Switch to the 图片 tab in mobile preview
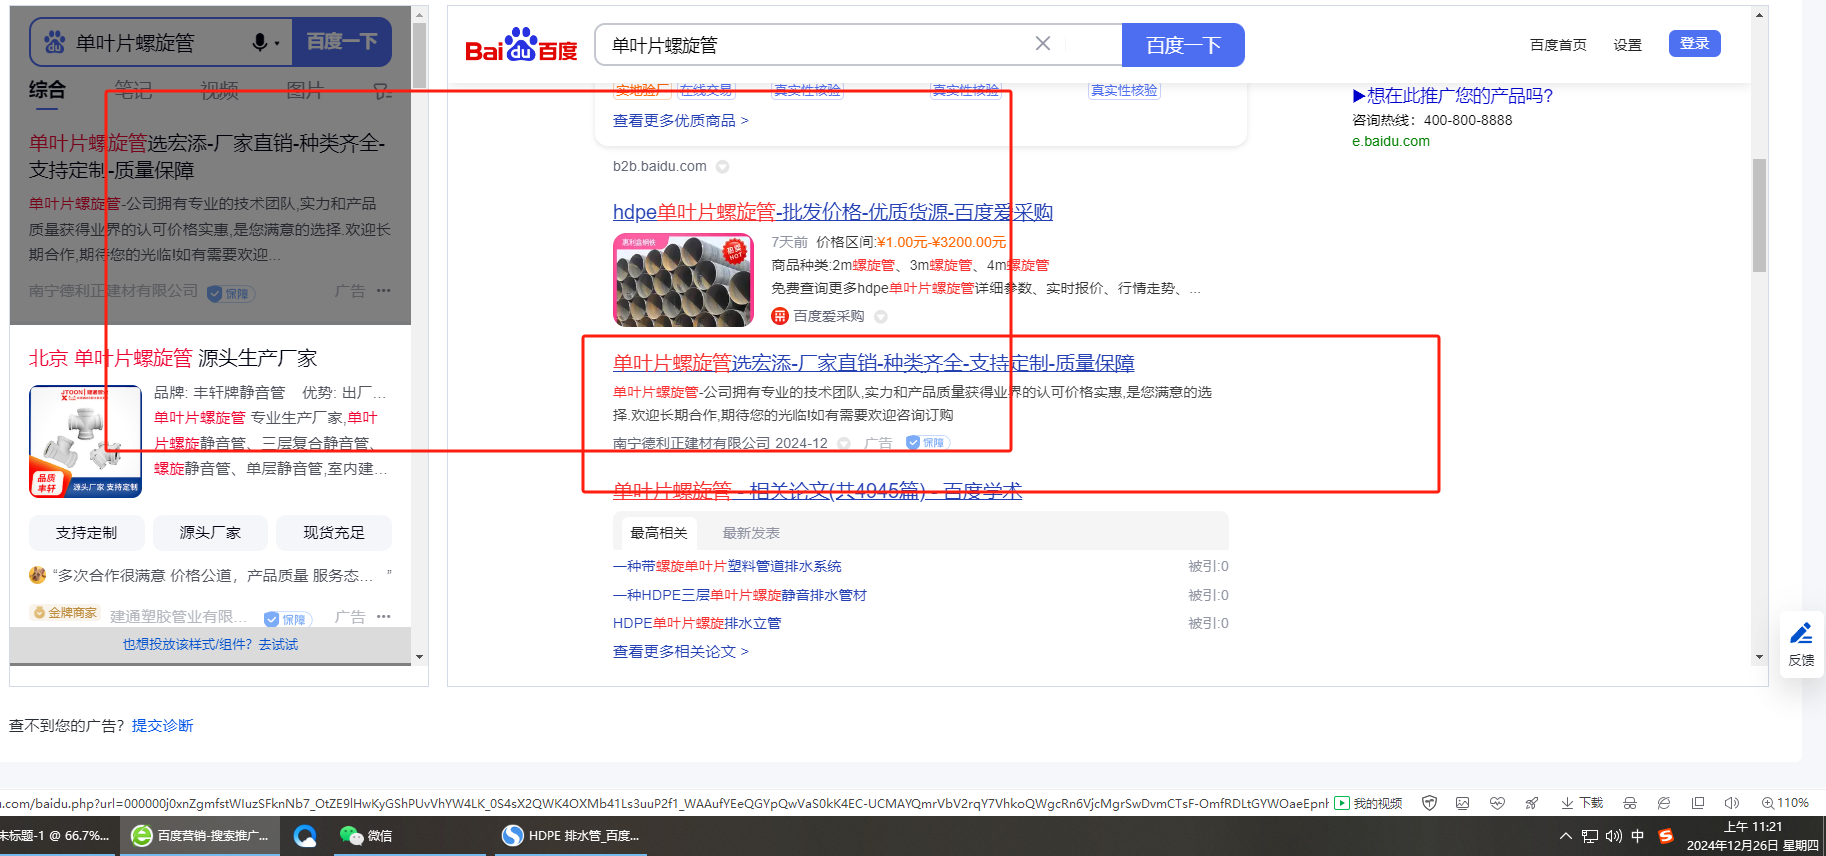This screenshot has width=1826, height=856. 305,91
